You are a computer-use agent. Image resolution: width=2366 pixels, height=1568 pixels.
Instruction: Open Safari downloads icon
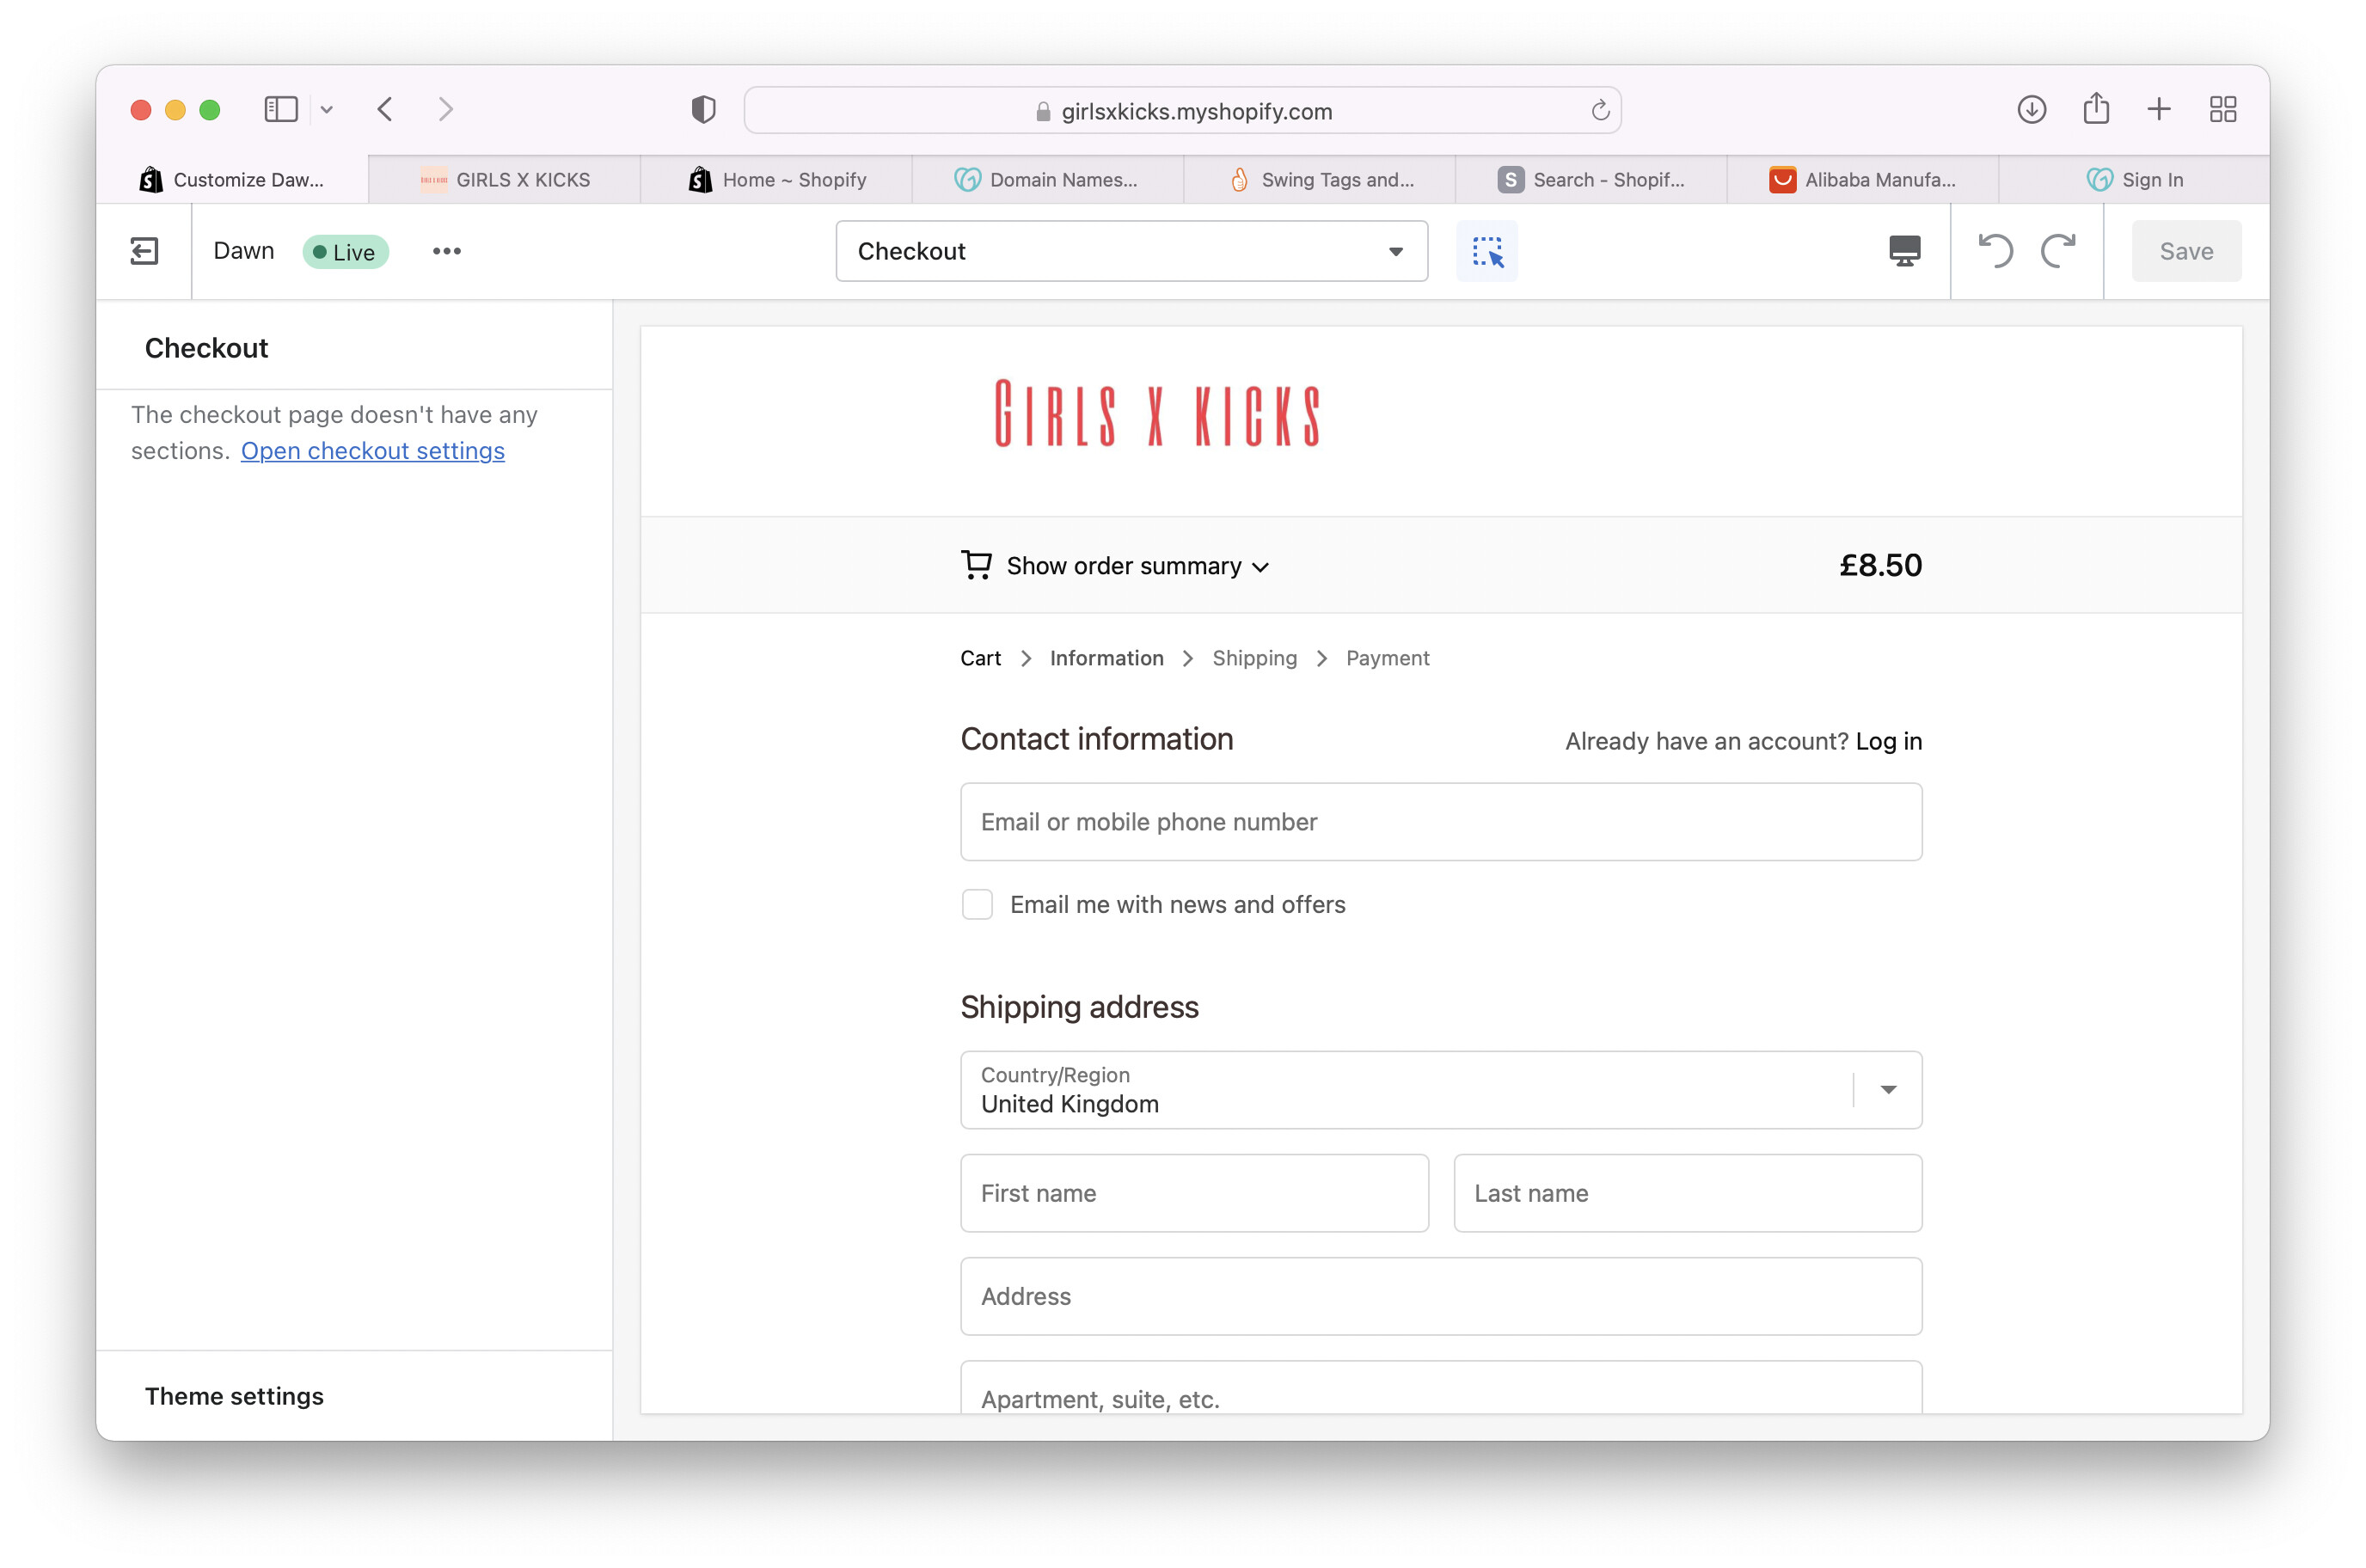coord(2031,109)
